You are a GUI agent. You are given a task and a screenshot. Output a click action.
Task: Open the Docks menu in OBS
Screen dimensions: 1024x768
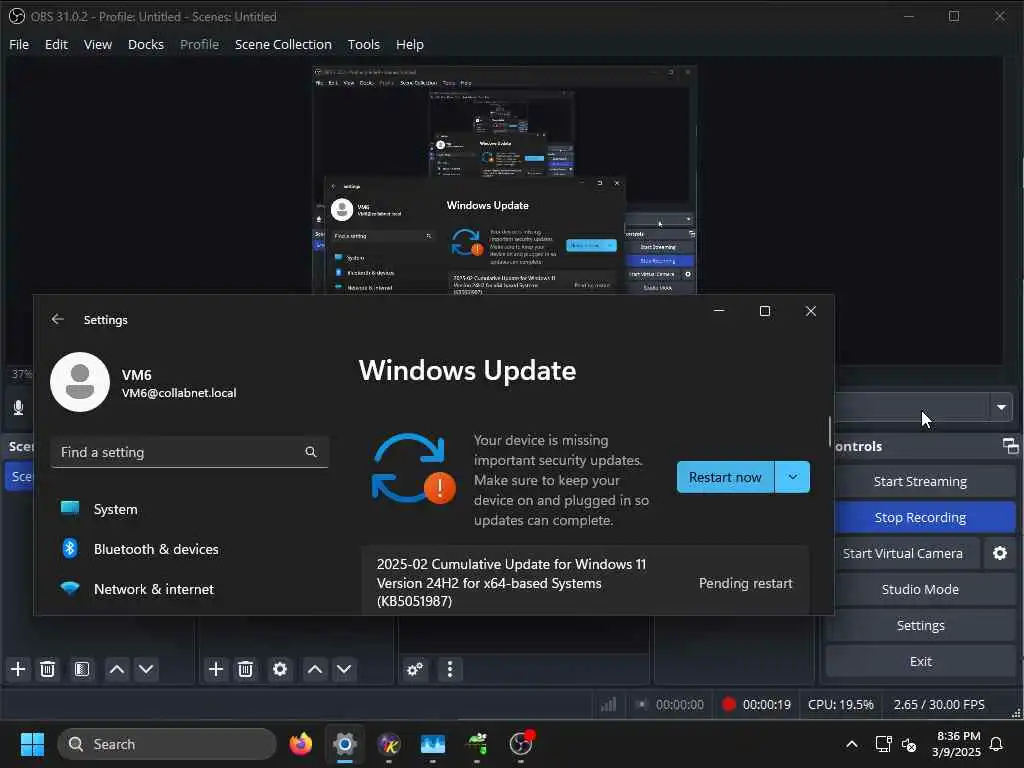[x=146, y=44]
